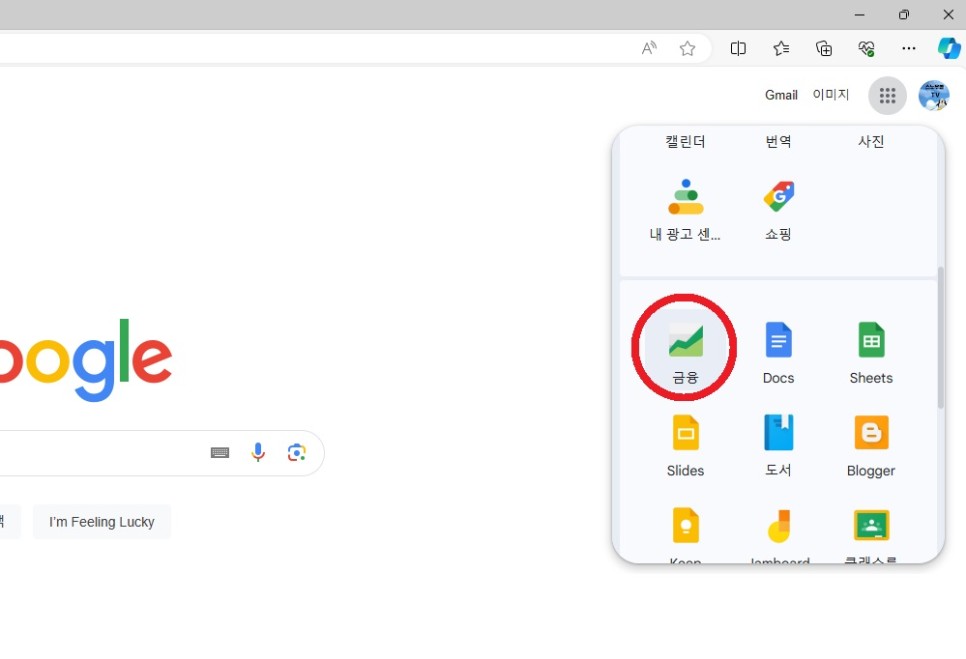Toggle Edge split screen view
The image size is (966, 659).
coord(738,48)
